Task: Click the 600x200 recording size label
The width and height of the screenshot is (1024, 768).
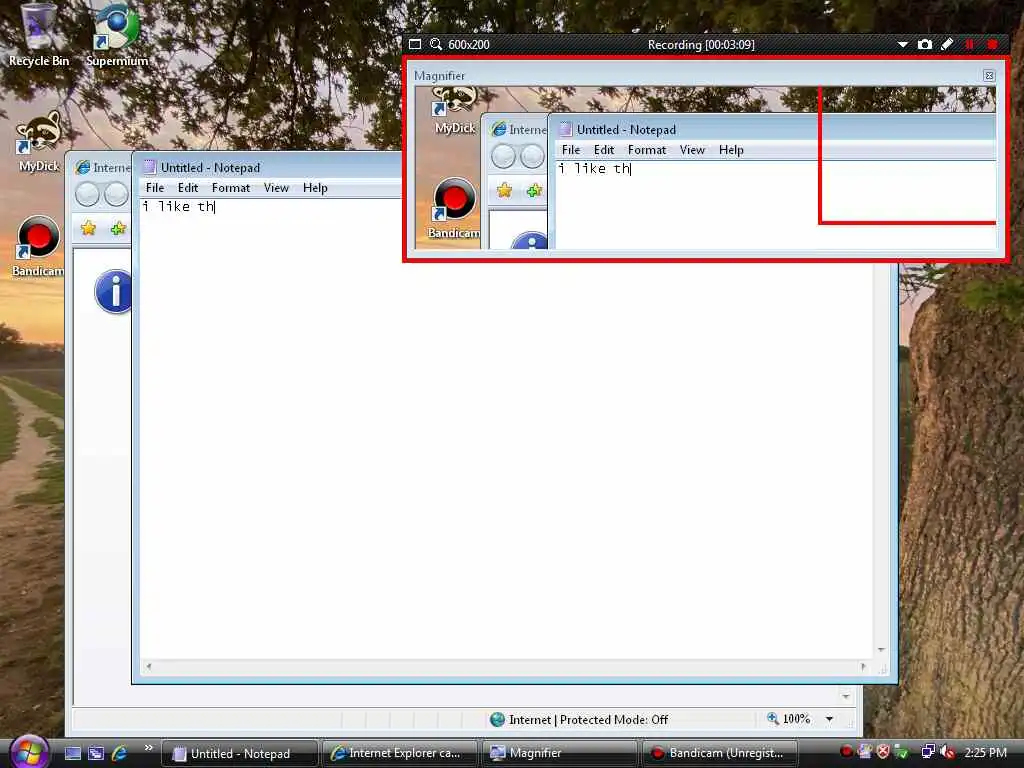Action: coord(469,44)
